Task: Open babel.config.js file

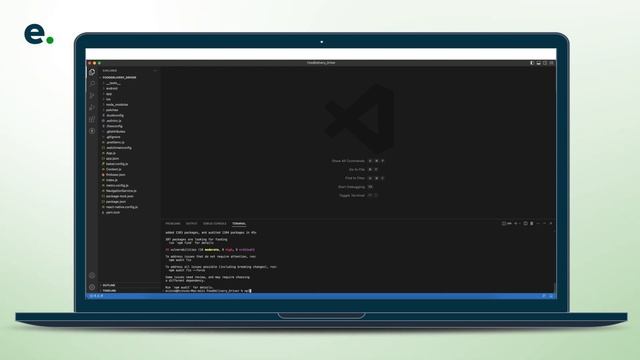Action: click(117, 164)
